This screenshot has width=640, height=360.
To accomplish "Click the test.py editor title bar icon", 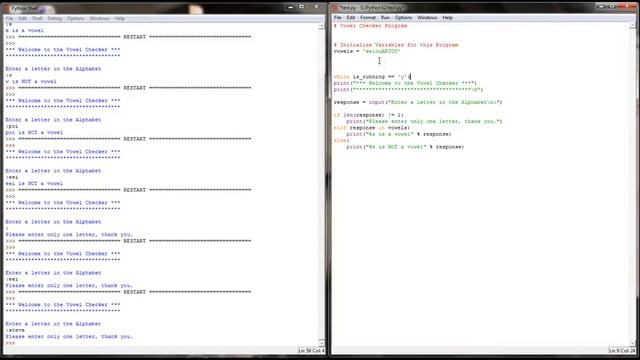I will click(x=335, y=7).
